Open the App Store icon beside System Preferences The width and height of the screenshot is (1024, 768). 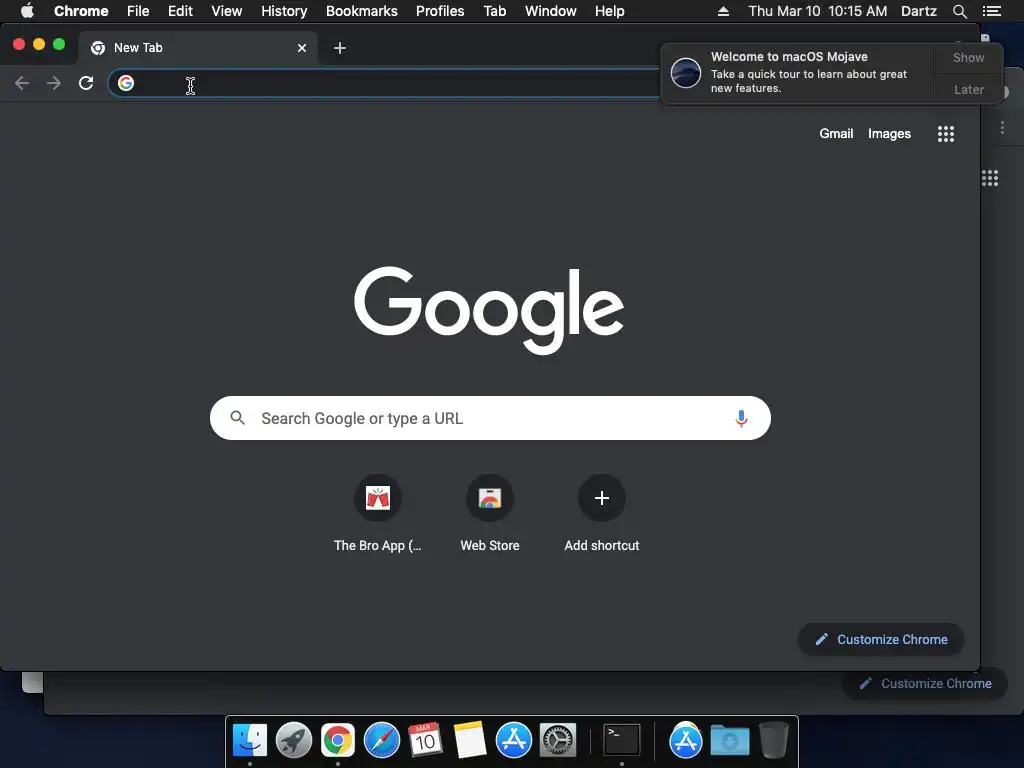(x=513, y=740)
